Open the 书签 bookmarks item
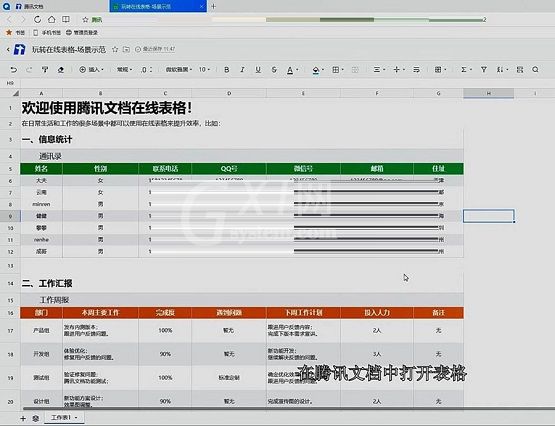This screenshot has height=426, width=555. pos(16,33)
